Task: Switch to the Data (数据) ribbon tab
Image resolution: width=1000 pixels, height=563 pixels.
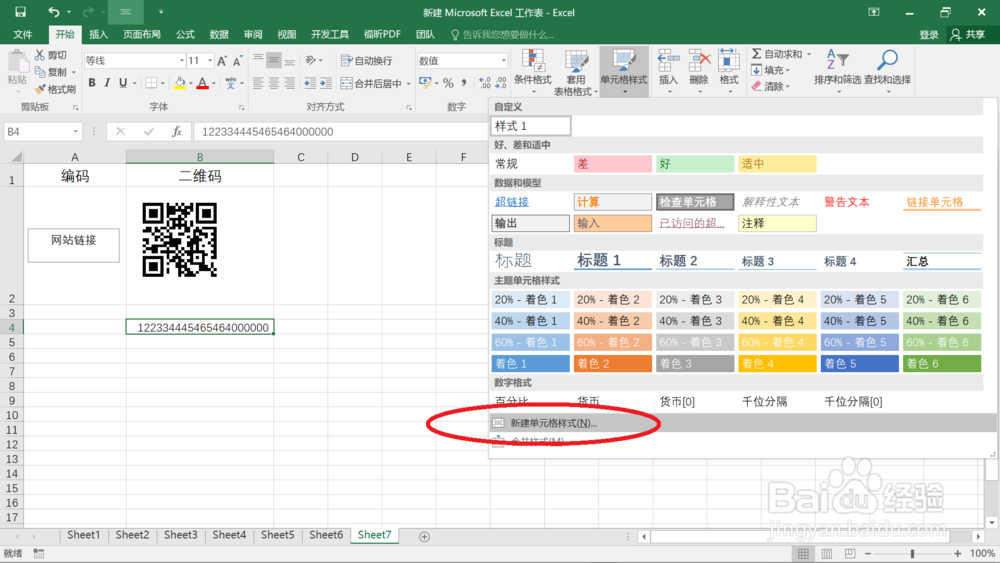Action: click(219, 34)
